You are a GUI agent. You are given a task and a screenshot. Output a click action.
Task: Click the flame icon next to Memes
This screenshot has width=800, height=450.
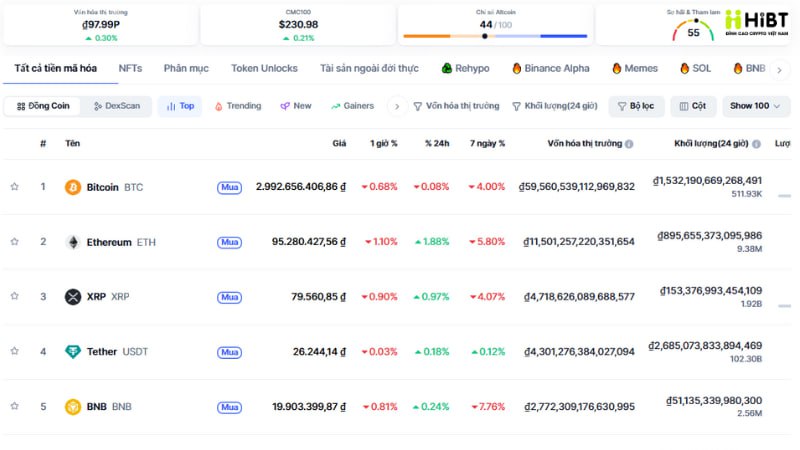point(617,68)
